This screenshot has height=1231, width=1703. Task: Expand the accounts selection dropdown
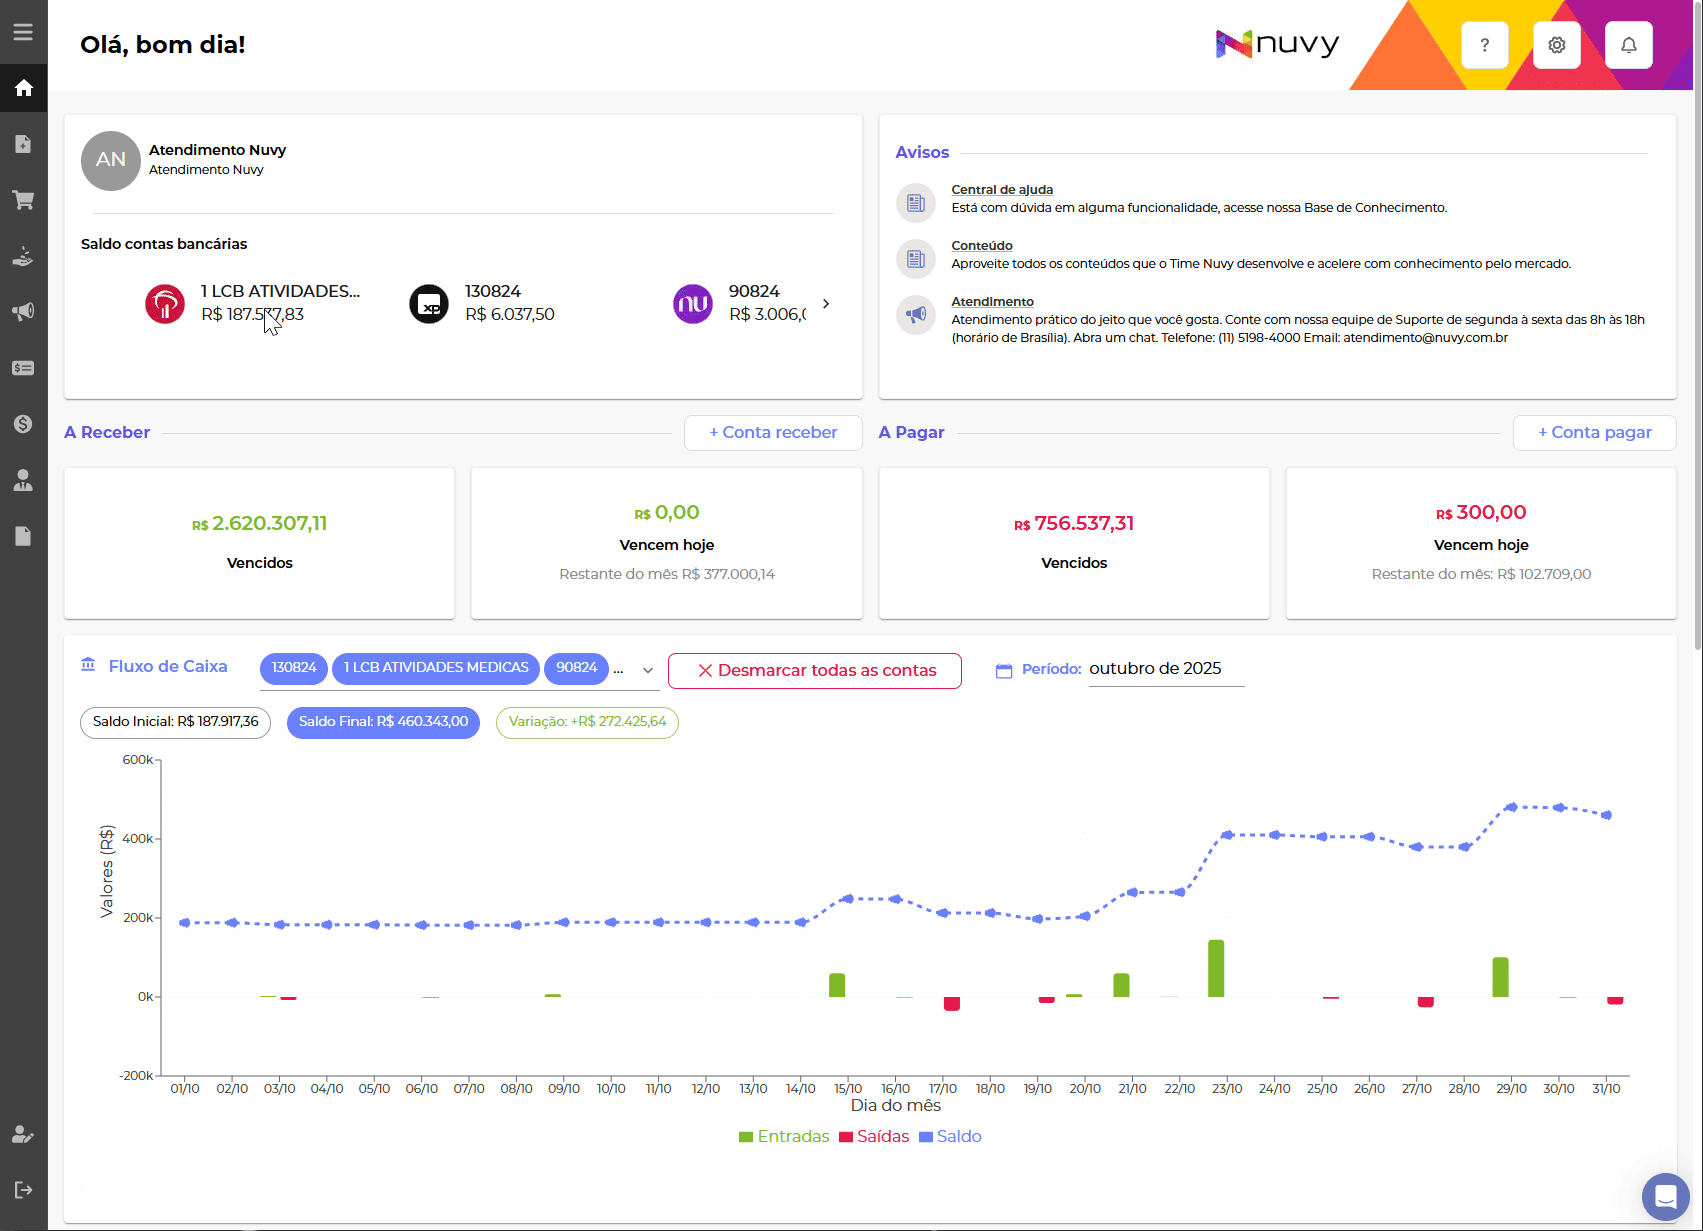(x=647, y=671)
